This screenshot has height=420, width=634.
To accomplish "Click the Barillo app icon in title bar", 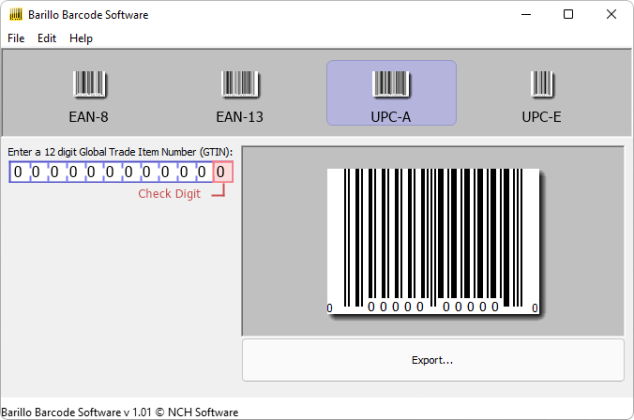I will (x=16, y=15).
